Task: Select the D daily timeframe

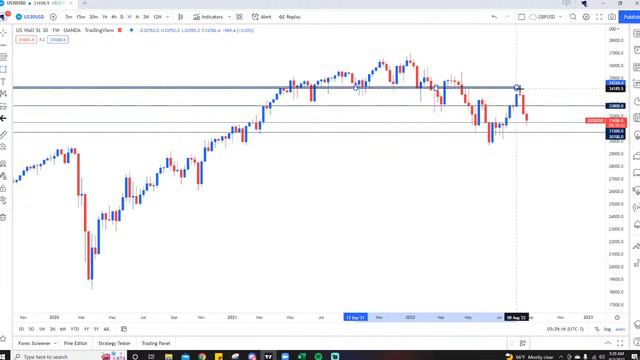Action: pos(121,17)
